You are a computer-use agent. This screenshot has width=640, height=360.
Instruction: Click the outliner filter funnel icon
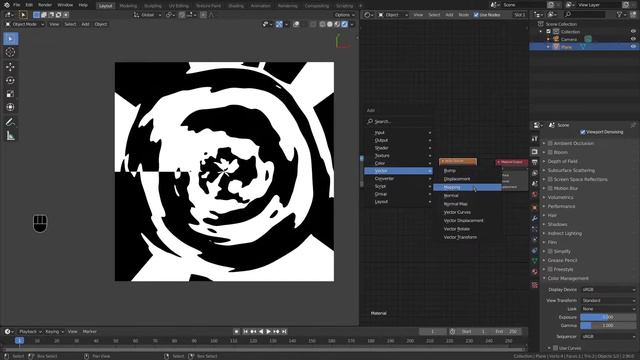click(x=620, y=15)
